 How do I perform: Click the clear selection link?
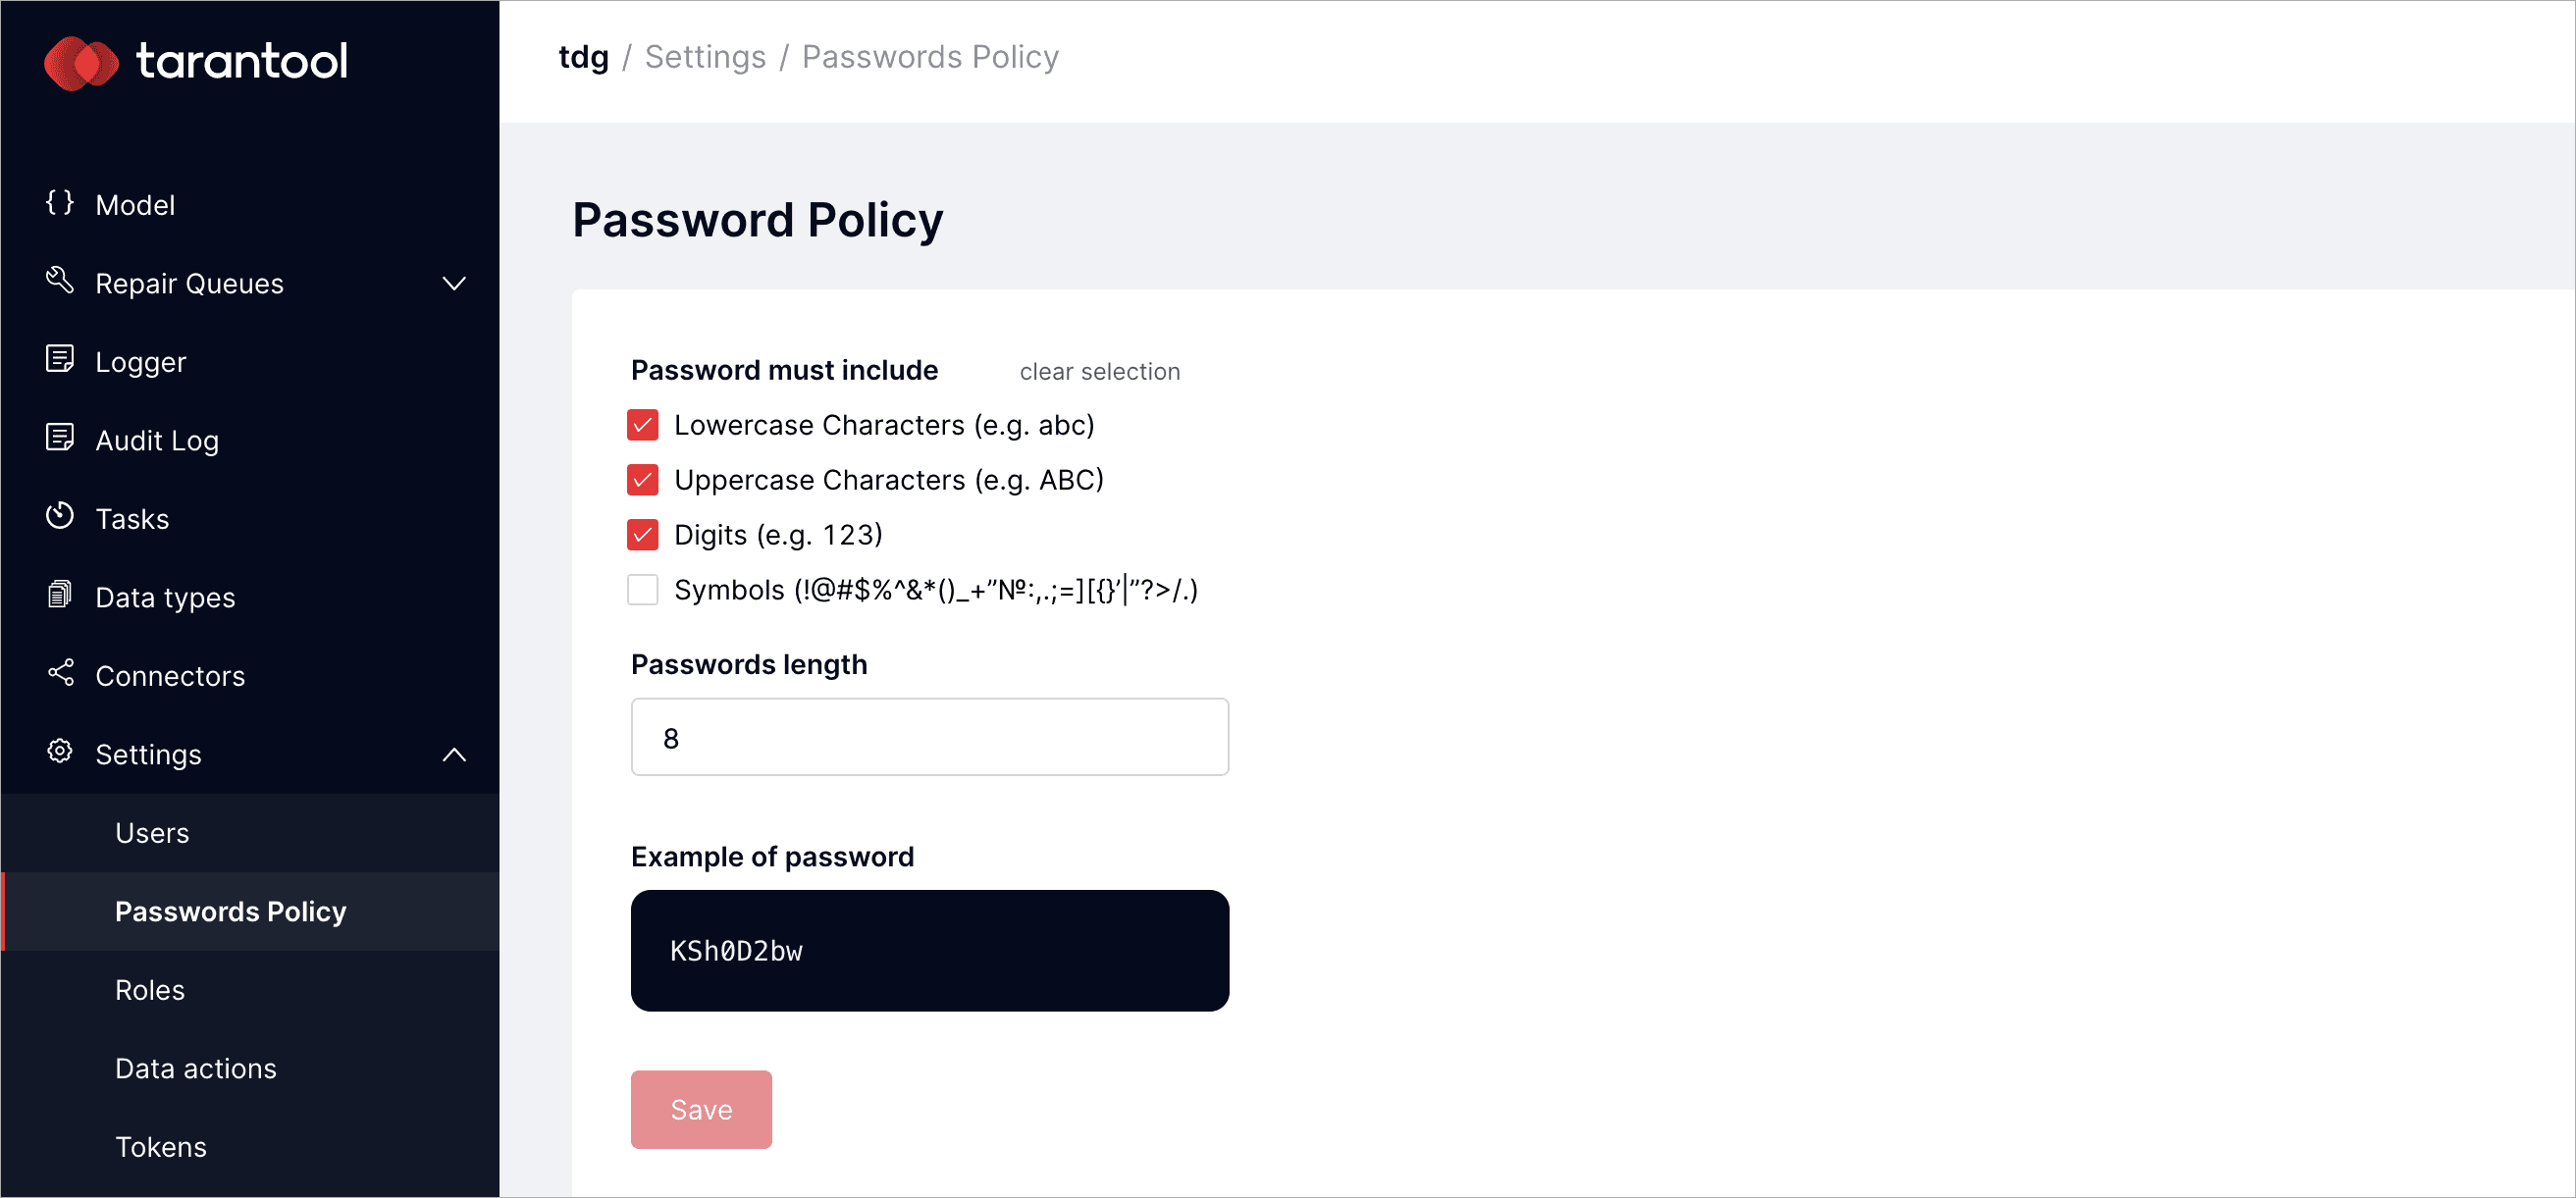[1100, 372]
